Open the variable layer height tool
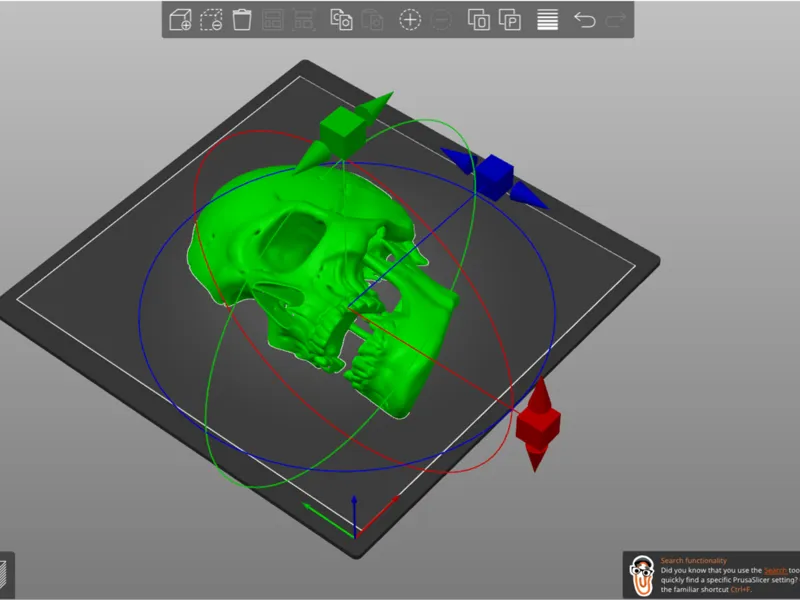The height and width of the screenshot is (600, 800). pos(547,20)
